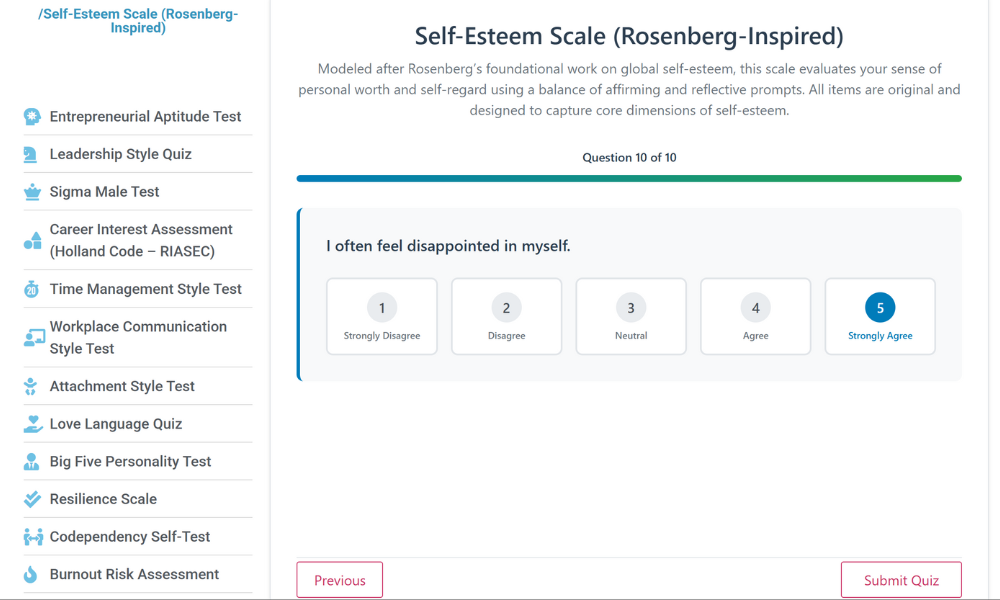Select rating 1 Strongly Disagree
This screenshot has height=600, width=1000.
[x=382, y=316]
